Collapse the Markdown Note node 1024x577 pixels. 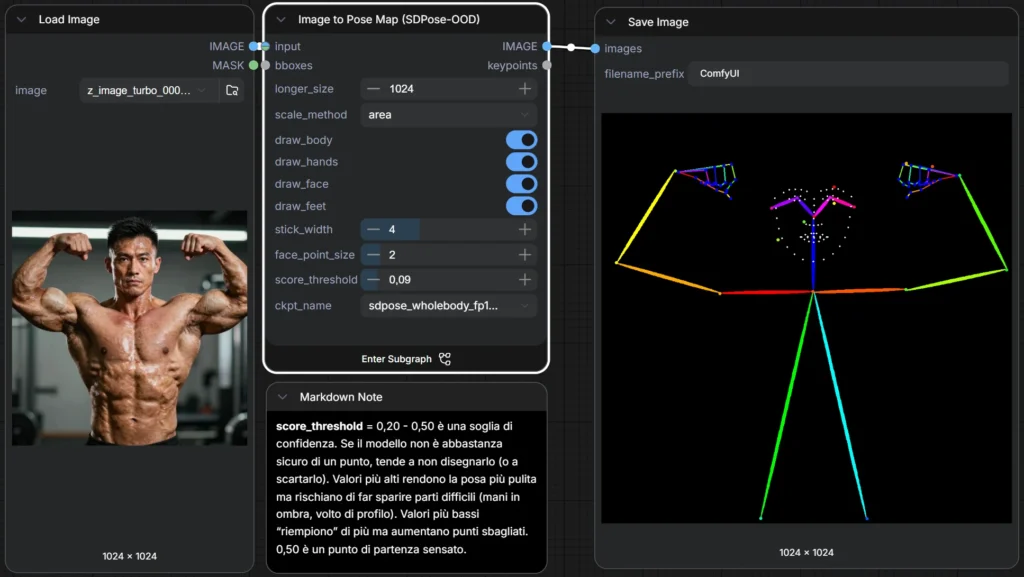tap(283, 397)
